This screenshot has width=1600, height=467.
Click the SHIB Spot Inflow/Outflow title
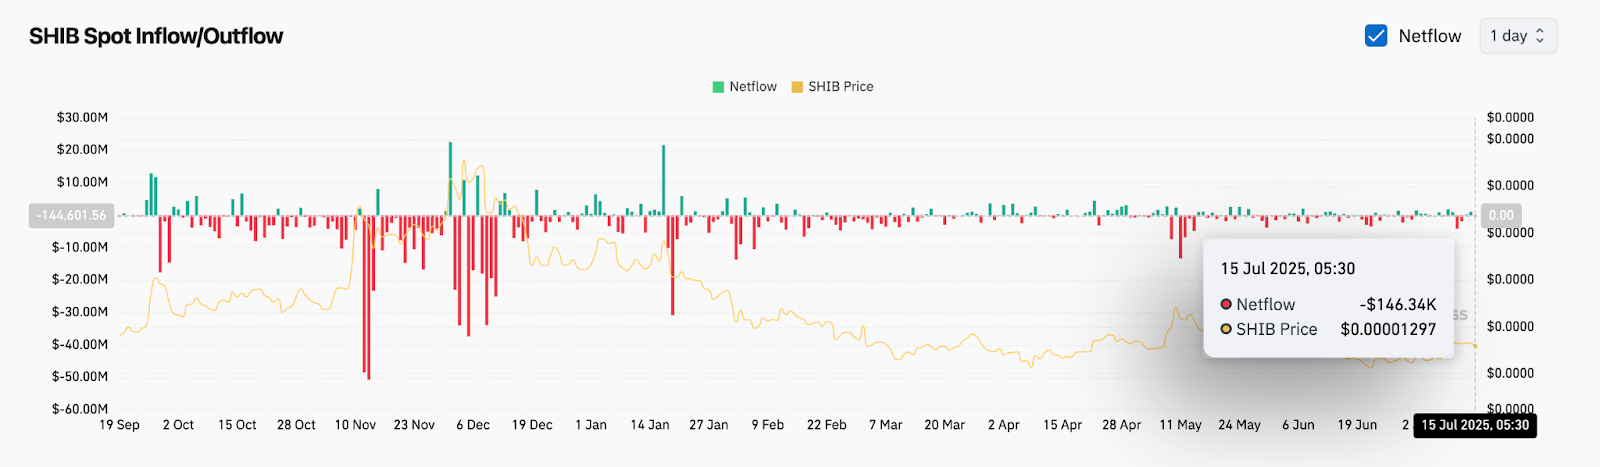tap(156, 36)
